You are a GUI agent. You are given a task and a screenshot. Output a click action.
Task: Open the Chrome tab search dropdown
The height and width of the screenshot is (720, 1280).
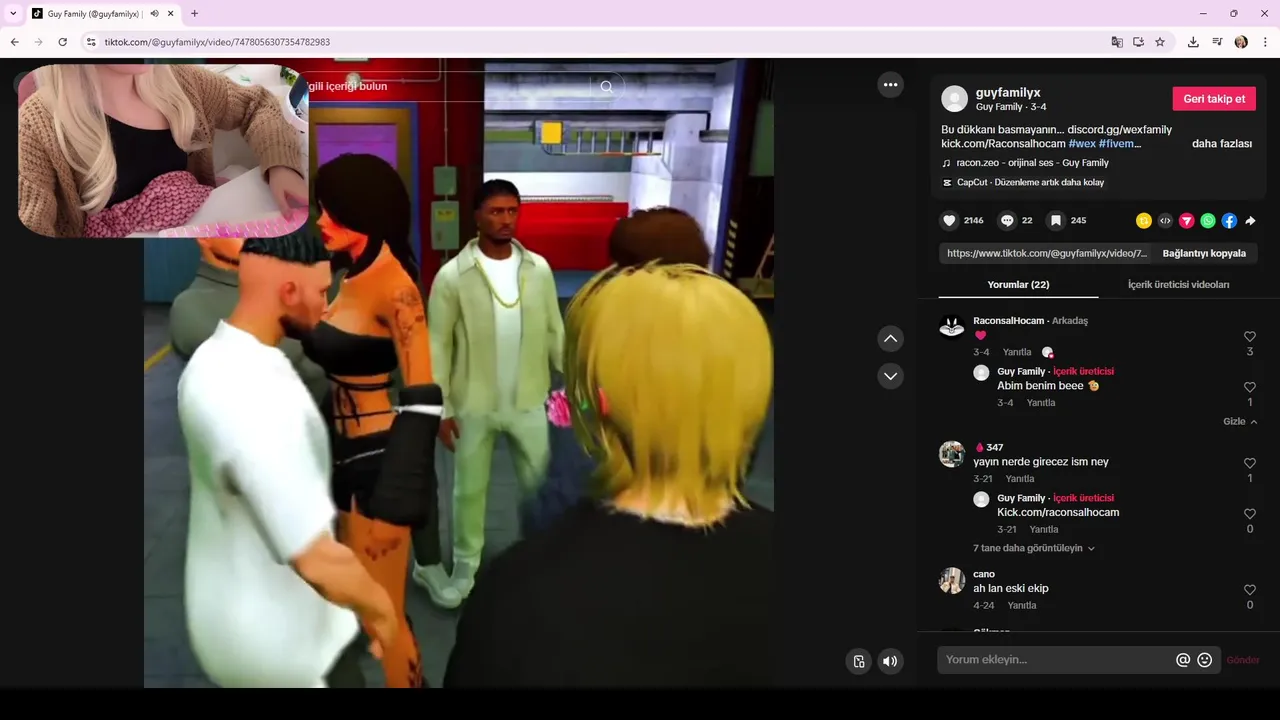click(13, 13)
